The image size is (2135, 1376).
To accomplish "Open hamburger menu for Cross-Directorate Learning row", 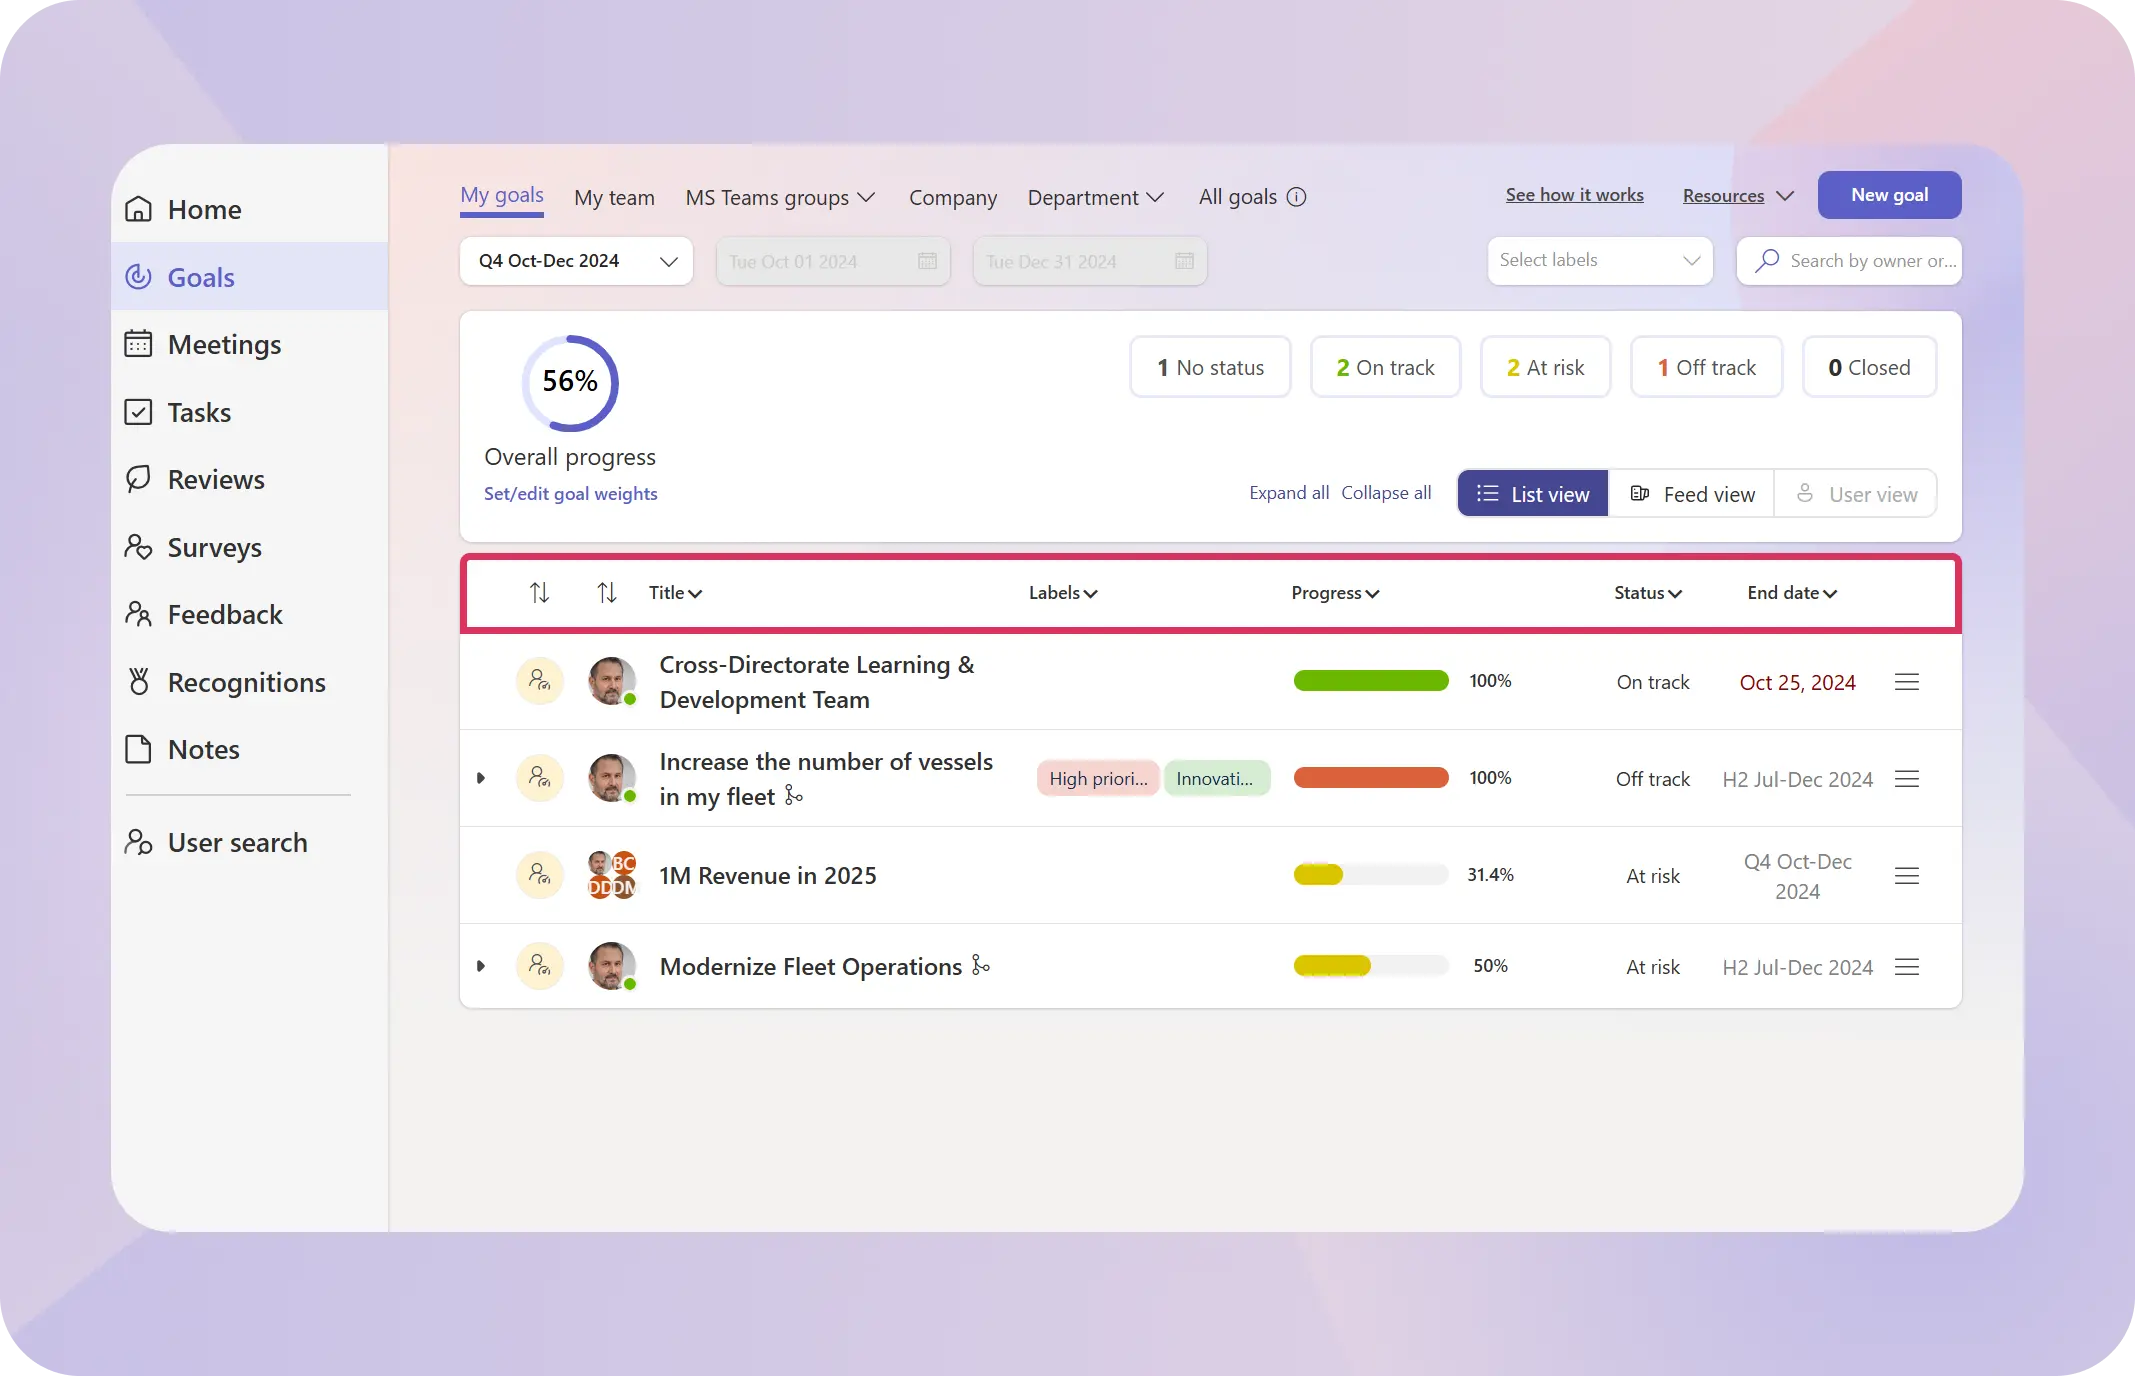I will 1907,682.
